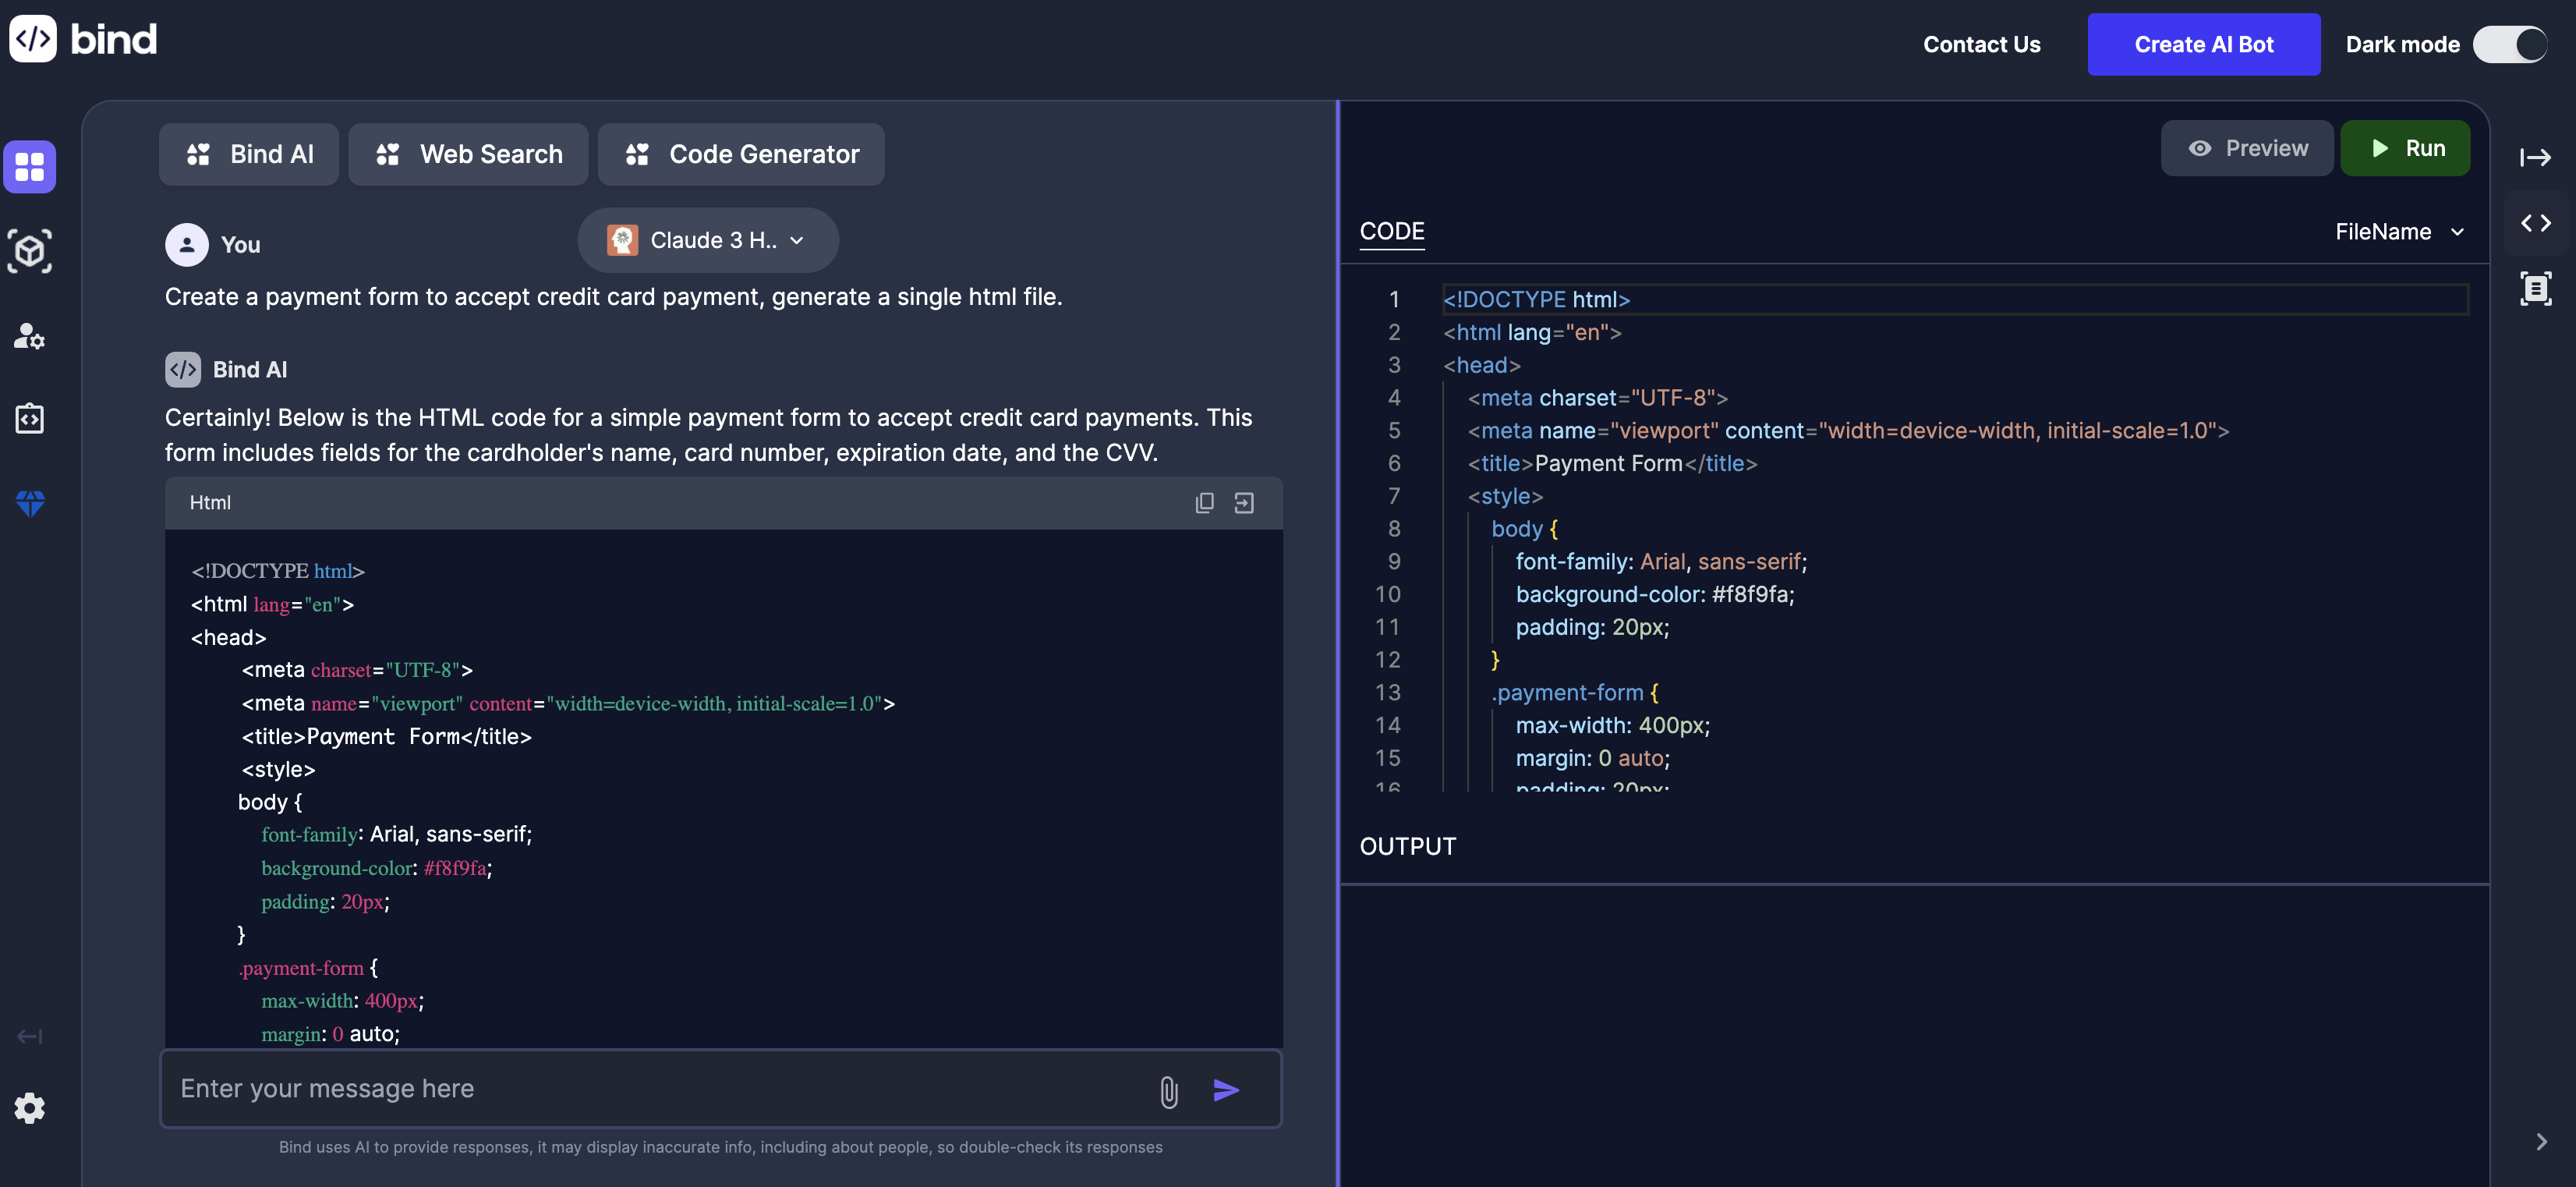Click the blue diamond premium icon
This screenshot has width=2576, height=1187.
[30, 503]
